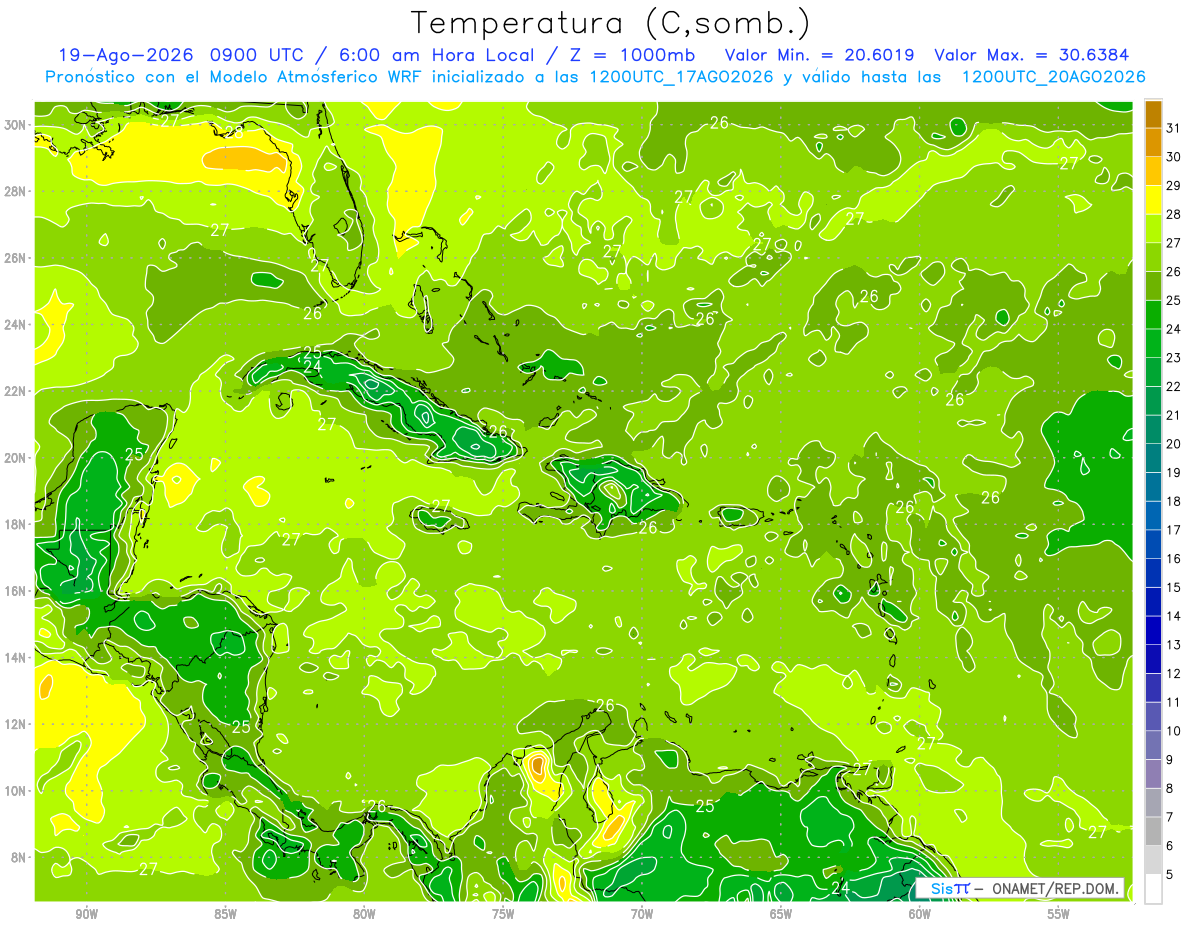This screenshot has width=1200, height=927.
Task: Click legend value 18 on the color bar
Action: tap(1174, 501)
